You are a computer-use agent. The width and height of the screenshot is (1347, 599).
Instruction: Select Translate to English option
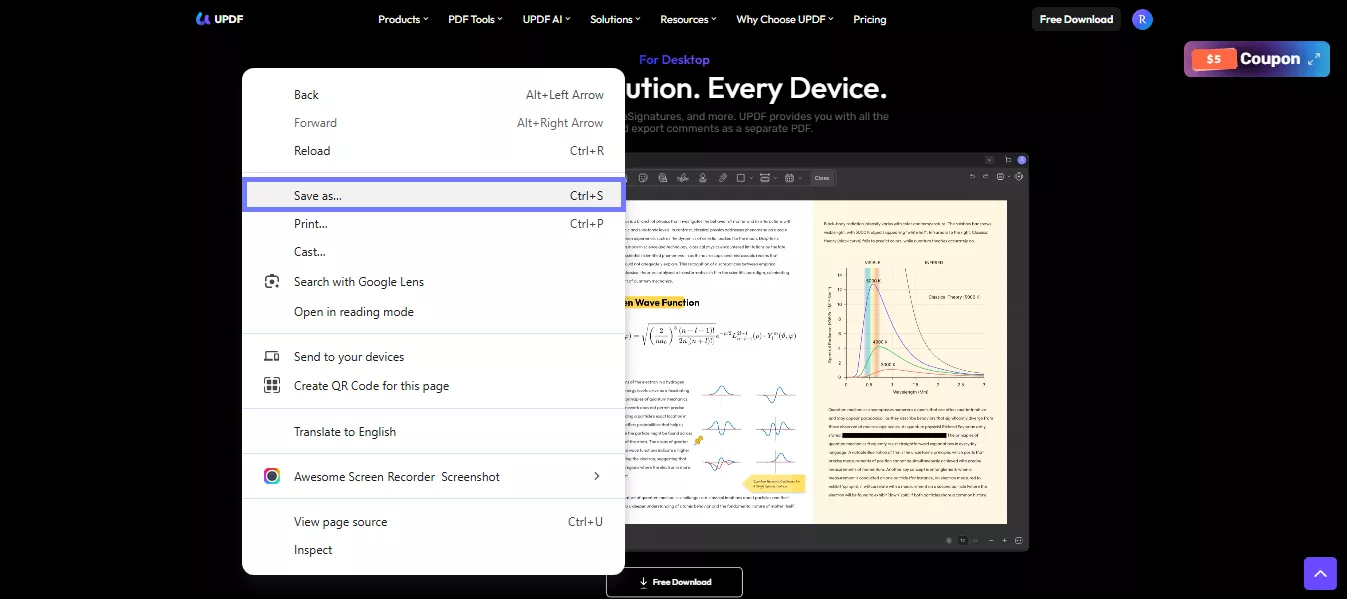click(x=345, y=432)
